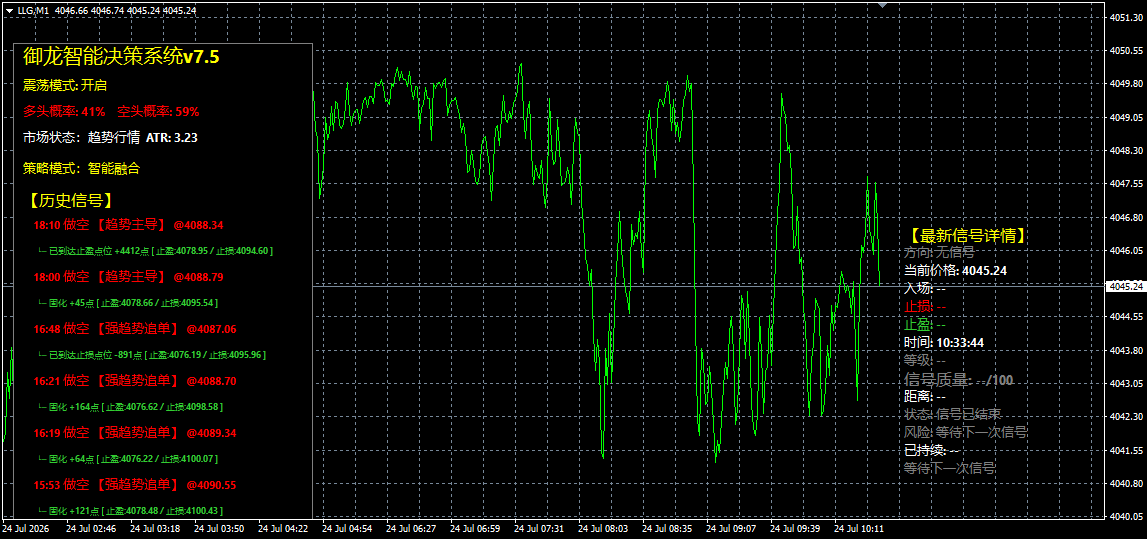Click the 震荡模式: 开启 status label
The image size is (1147, 539).
click(65, 86)
